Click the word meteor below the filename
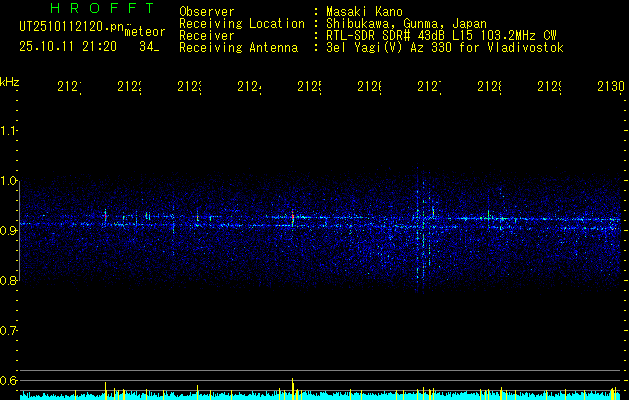 click(x=145, y=32)
